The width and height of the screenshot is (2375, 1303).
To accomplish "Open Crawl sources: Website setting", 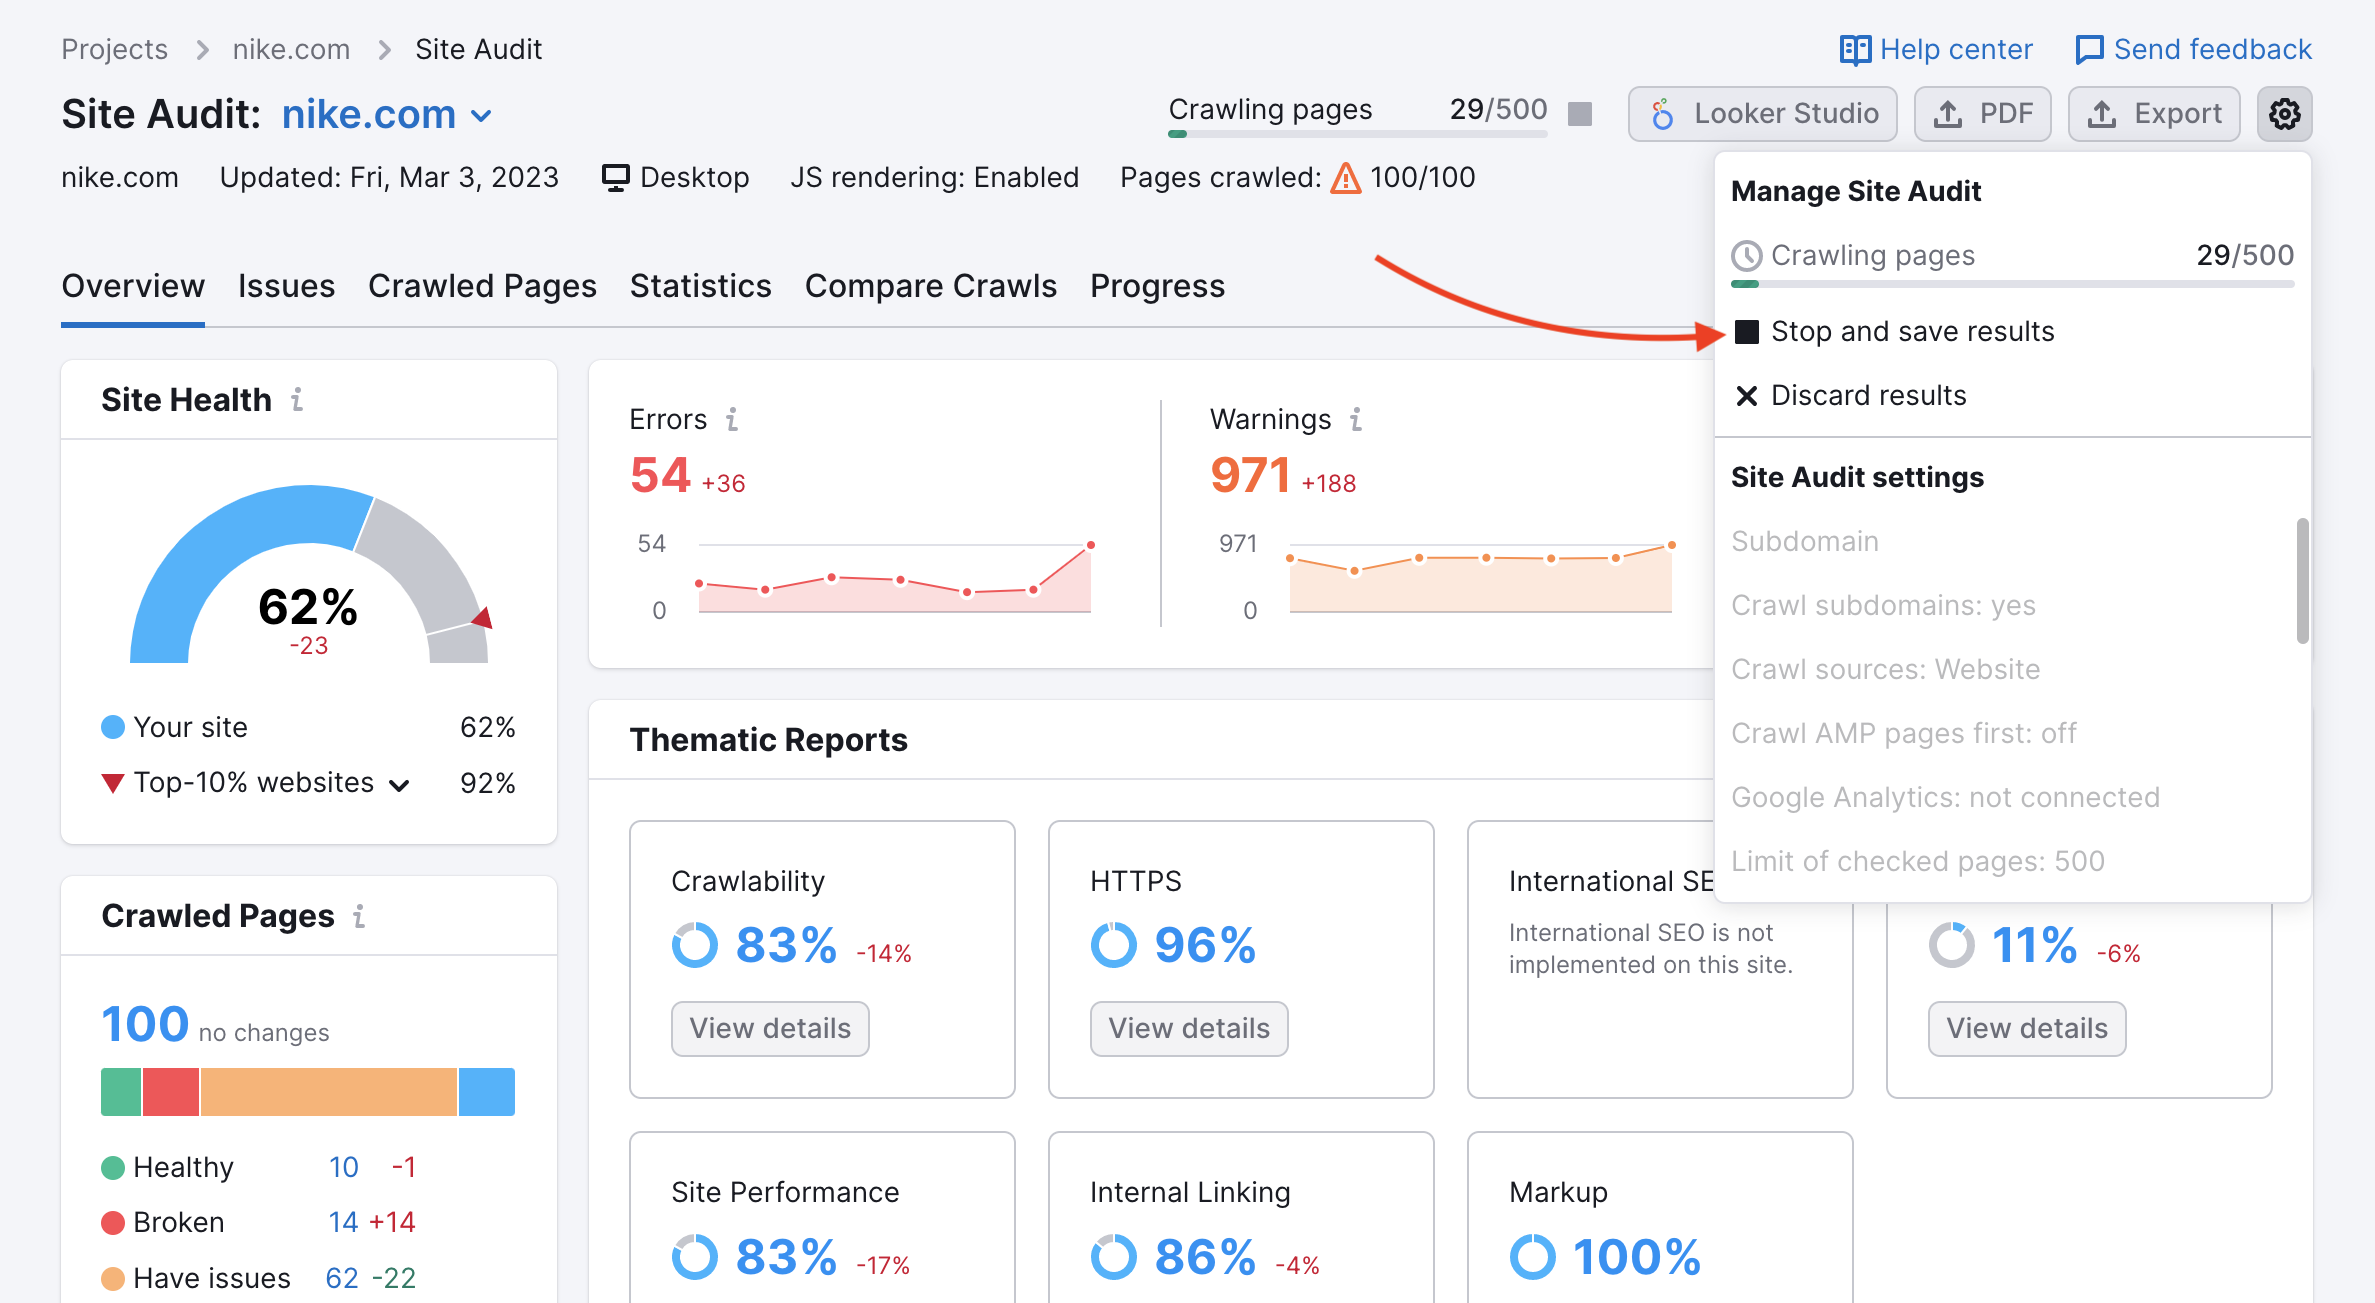I will point(1885,670).
